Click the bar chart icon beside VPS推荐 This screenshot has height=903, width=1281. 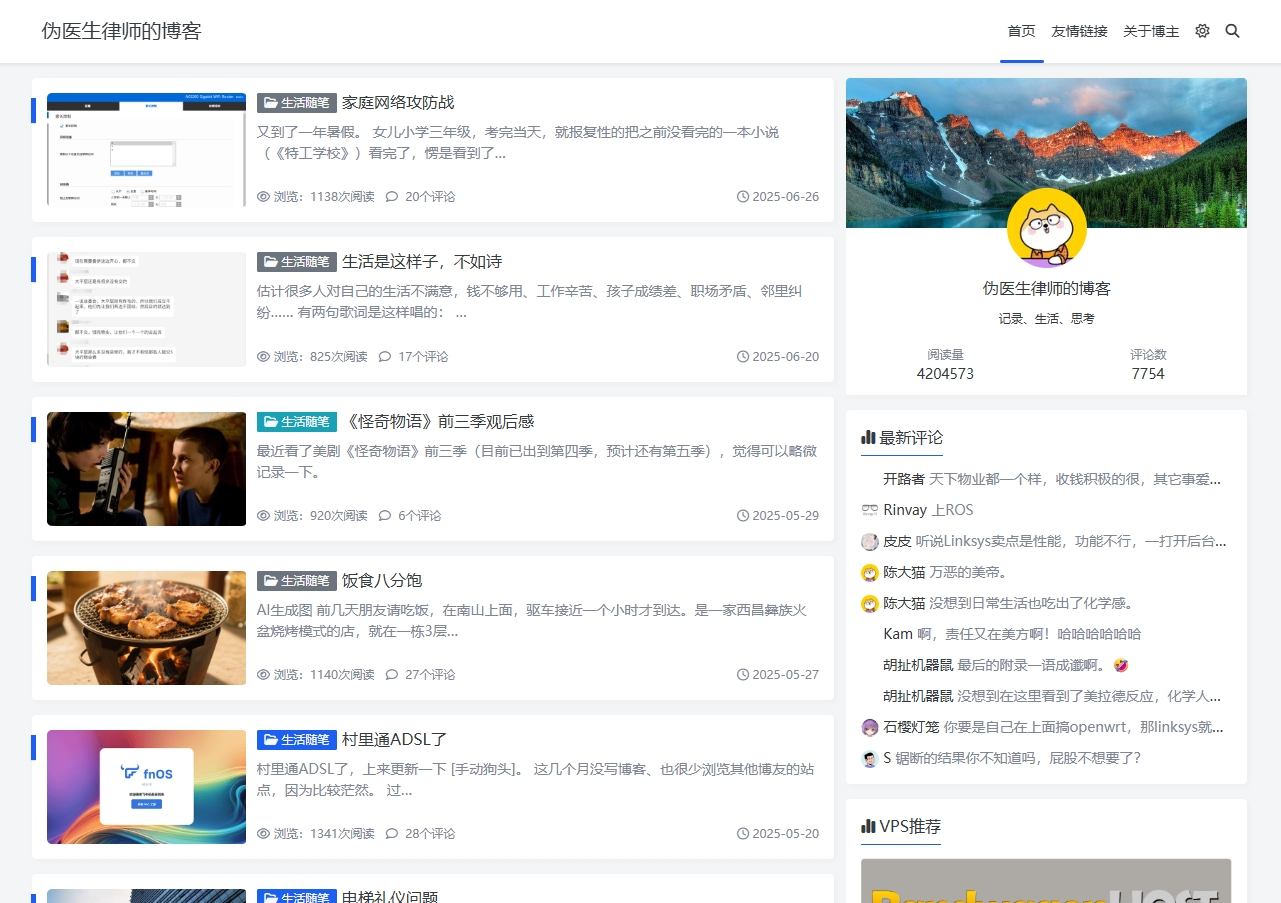[x=866, y=826]
